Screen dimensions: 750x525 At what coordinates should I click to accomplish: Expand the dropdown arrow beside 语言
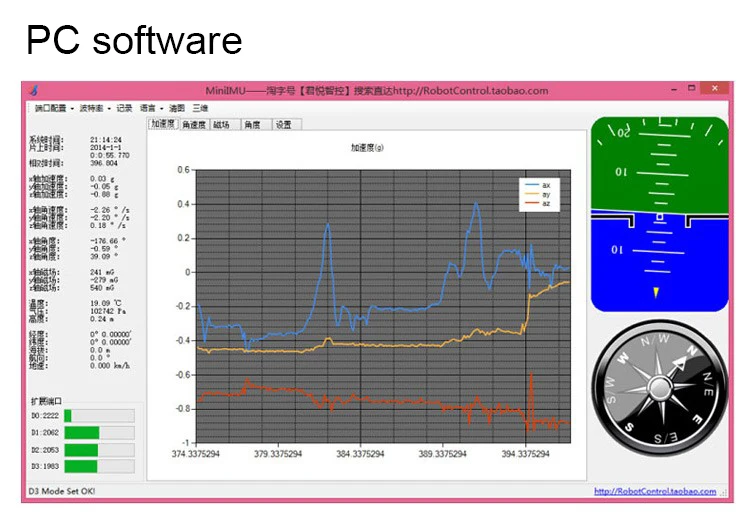(162, 109)
